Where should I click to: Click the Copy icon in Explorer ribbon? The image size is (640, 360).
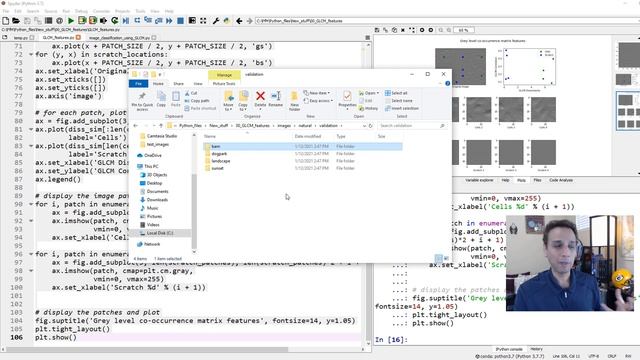tap(161, 99)
